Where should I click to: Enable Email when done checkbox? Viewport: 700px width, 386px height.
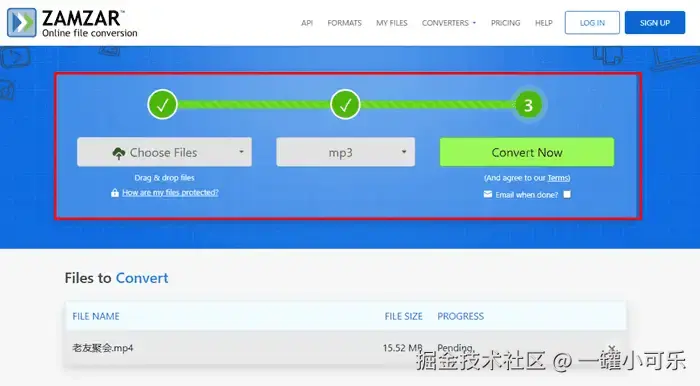pos(567,195)
